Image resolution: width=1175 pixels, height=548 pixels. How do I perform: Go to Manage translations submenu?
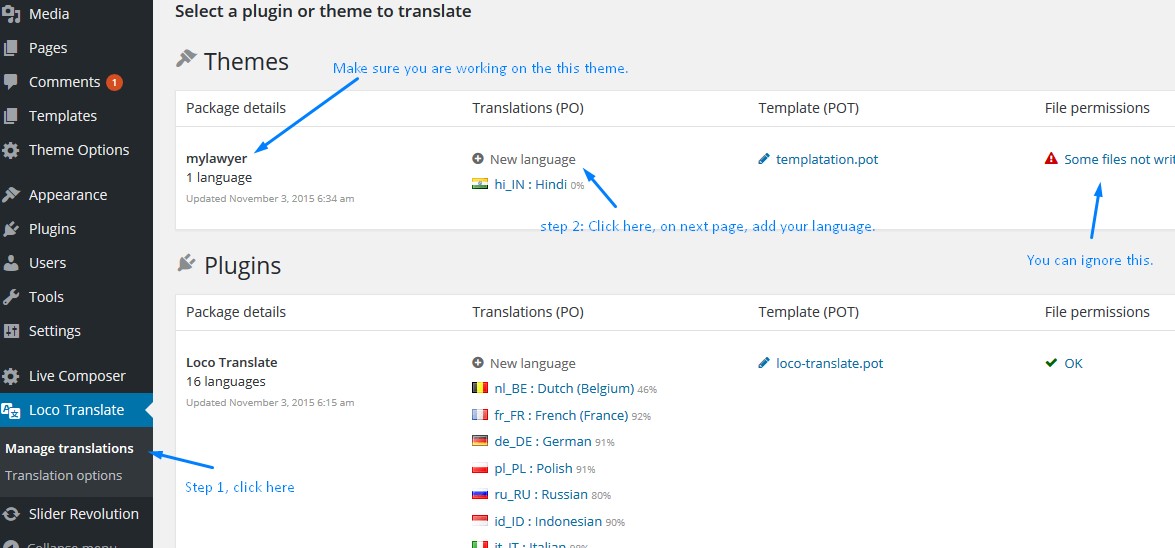pos(69,448)
